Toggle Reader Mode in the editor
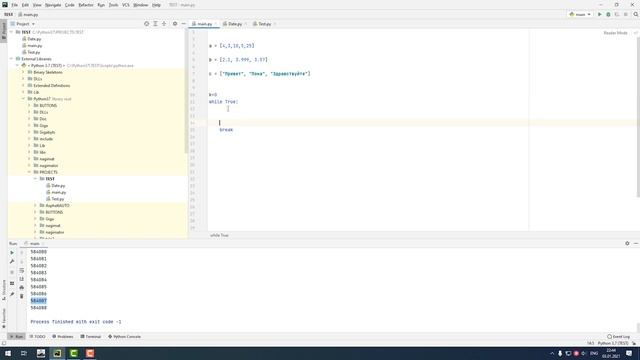Screen dimensions: 640x360 pyautogui.click(x=615, y=33)
